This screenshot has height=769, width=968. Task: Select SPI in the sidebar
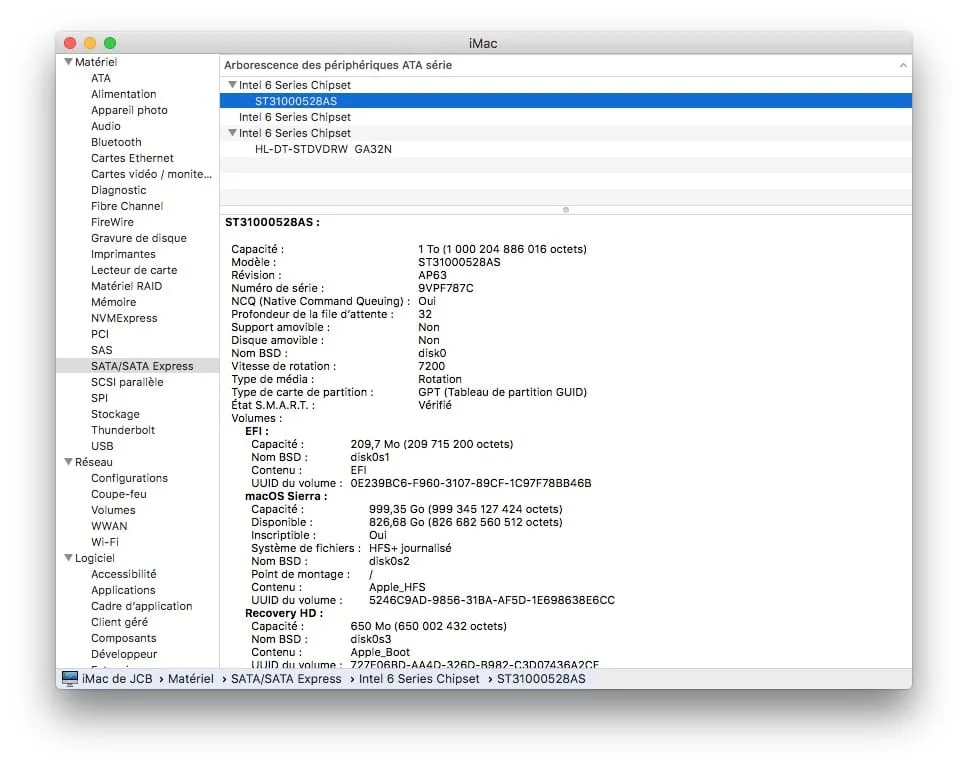tap(99, 398)
